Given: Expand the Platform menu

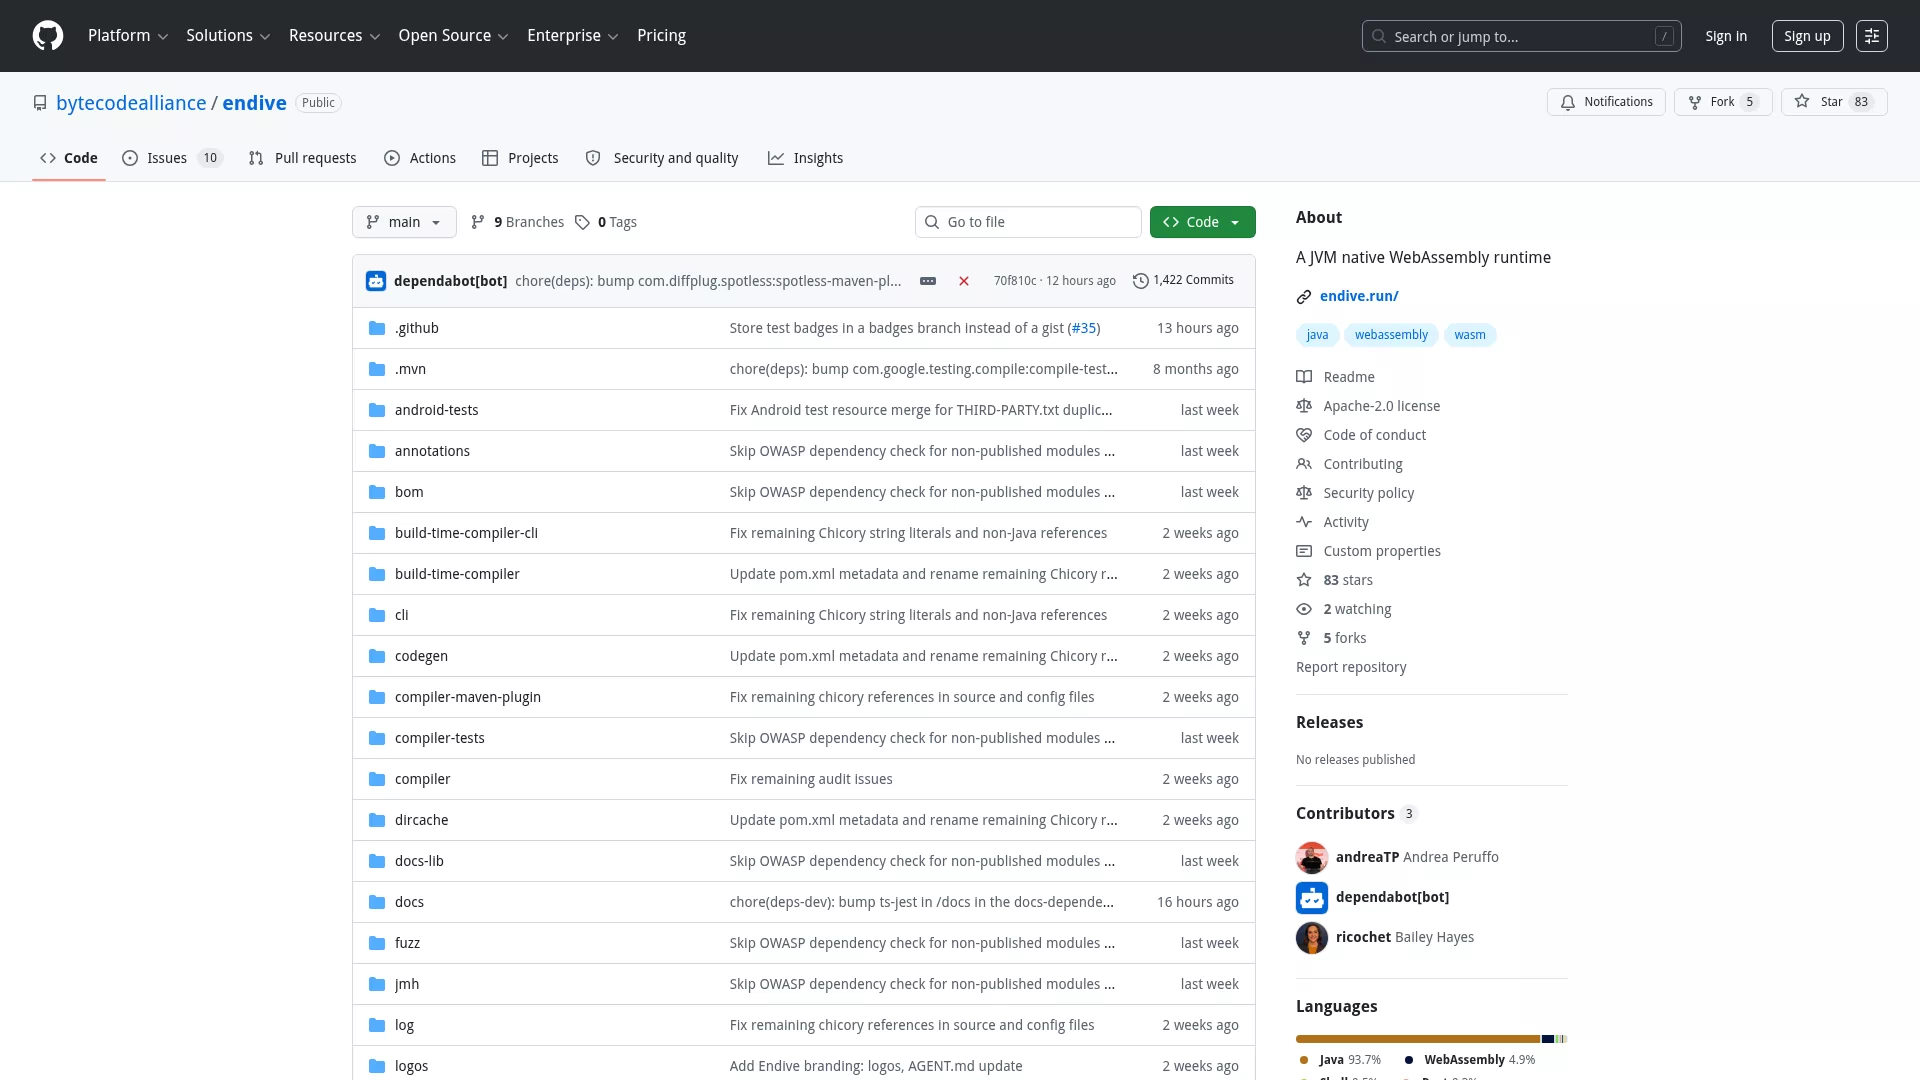Looking at the screenshot, I should [x=128, y=36].
